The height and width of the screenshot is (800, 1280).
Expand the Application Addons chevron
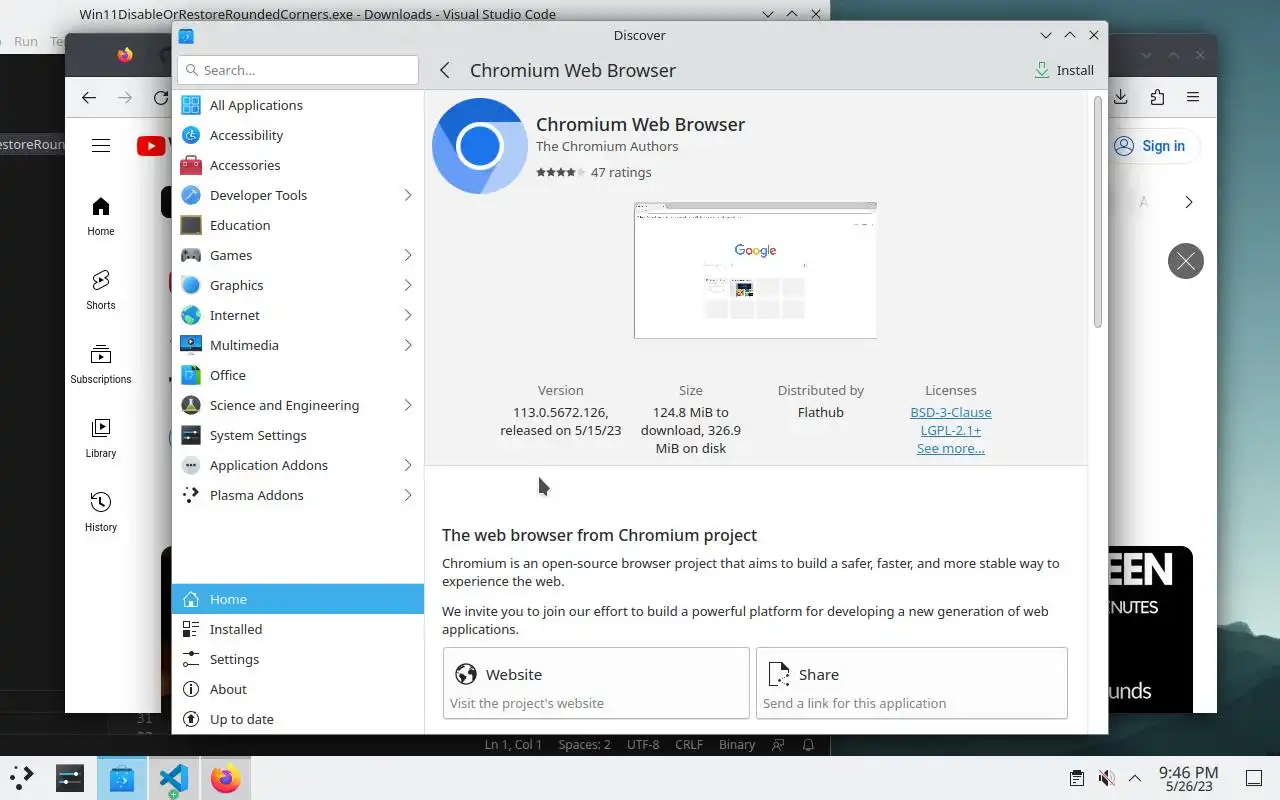pyautogui.click(x=408, y=465)
